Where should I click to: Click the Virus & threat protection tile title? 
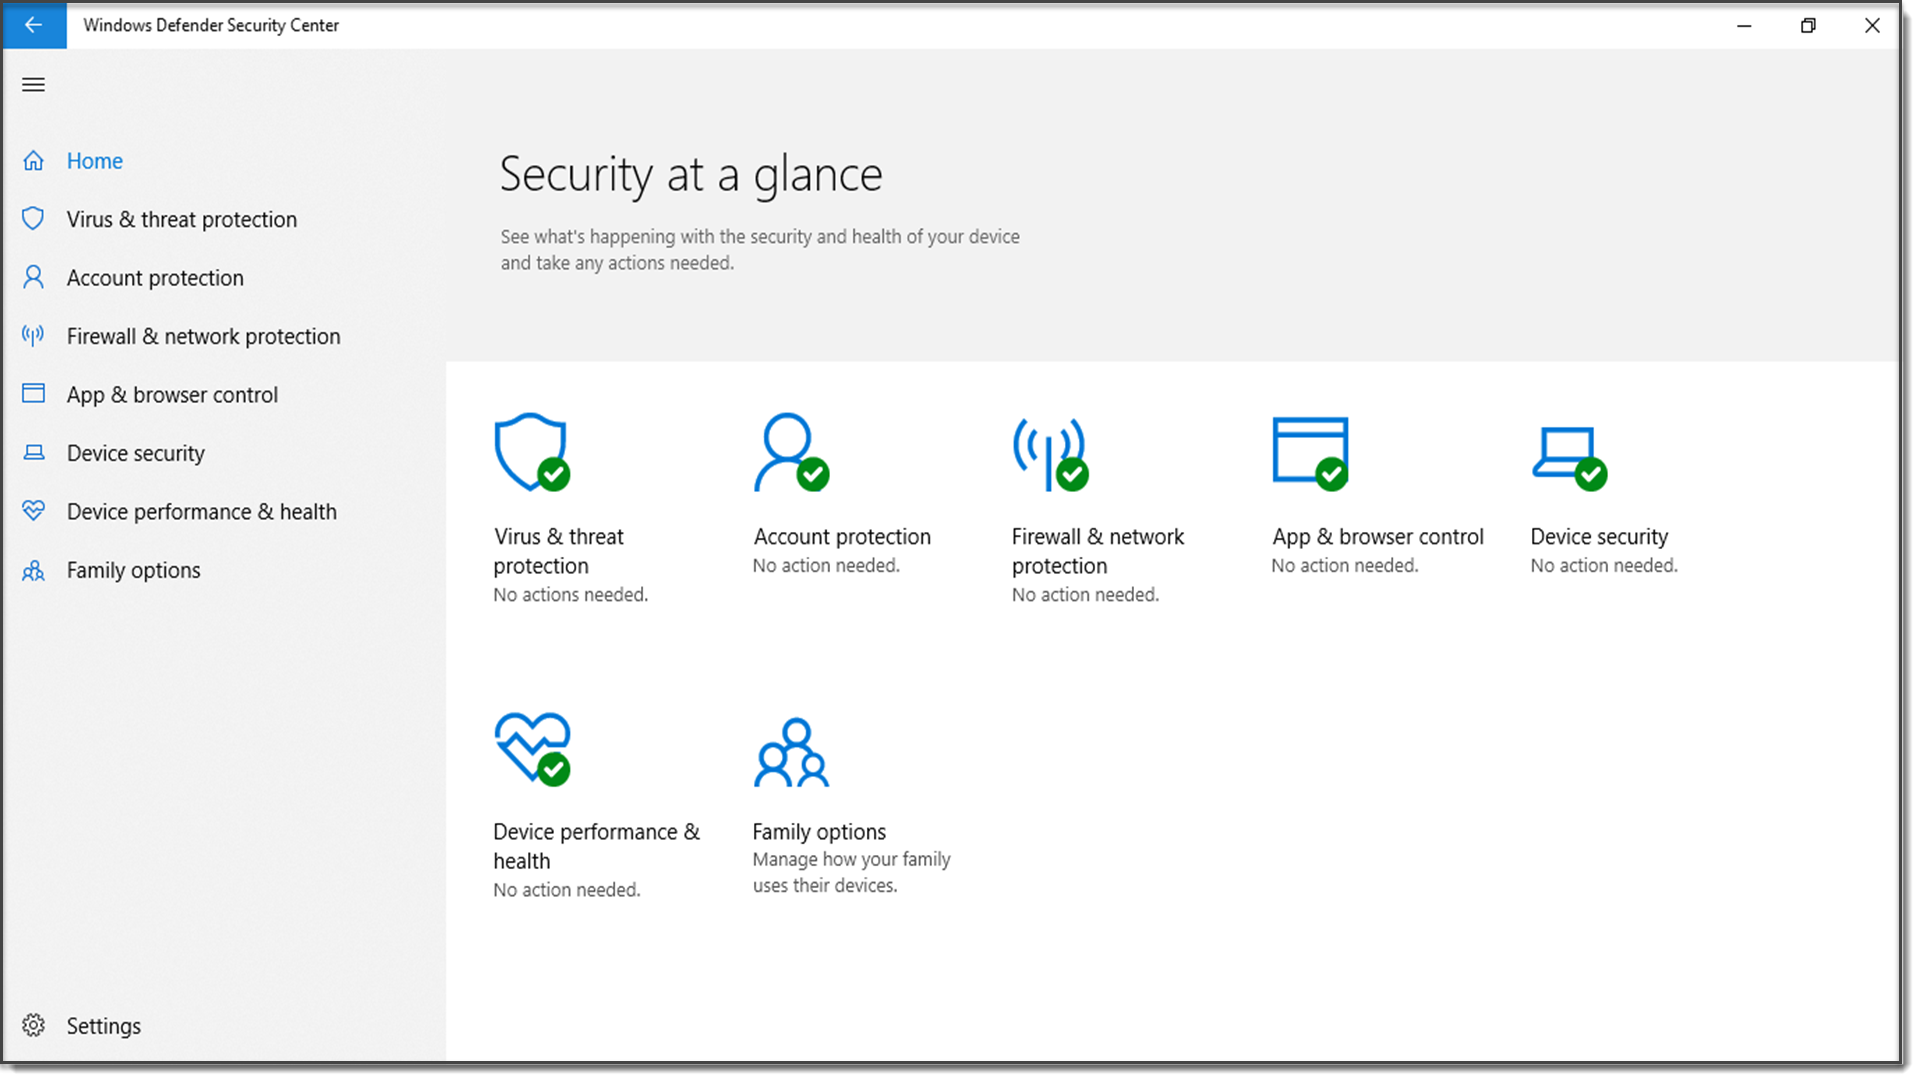(x=559, y=551)
